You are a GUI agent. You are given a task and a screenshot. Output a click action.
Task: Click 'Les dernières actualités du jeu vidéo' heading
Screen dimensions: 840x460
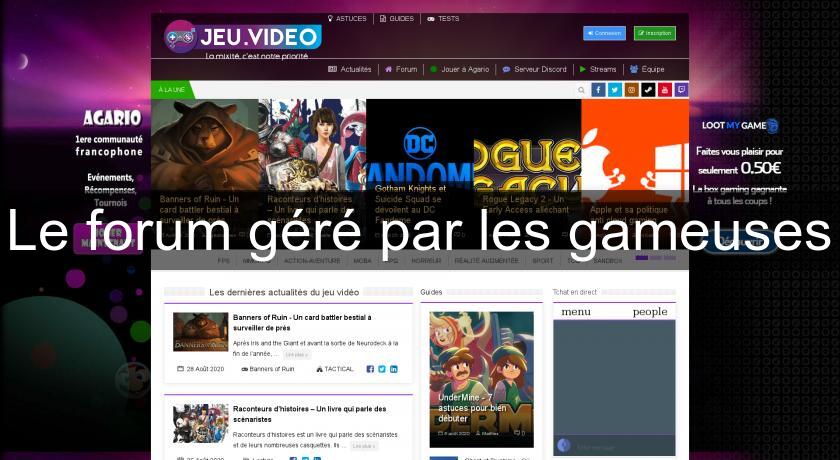click(x=284, y=292)
